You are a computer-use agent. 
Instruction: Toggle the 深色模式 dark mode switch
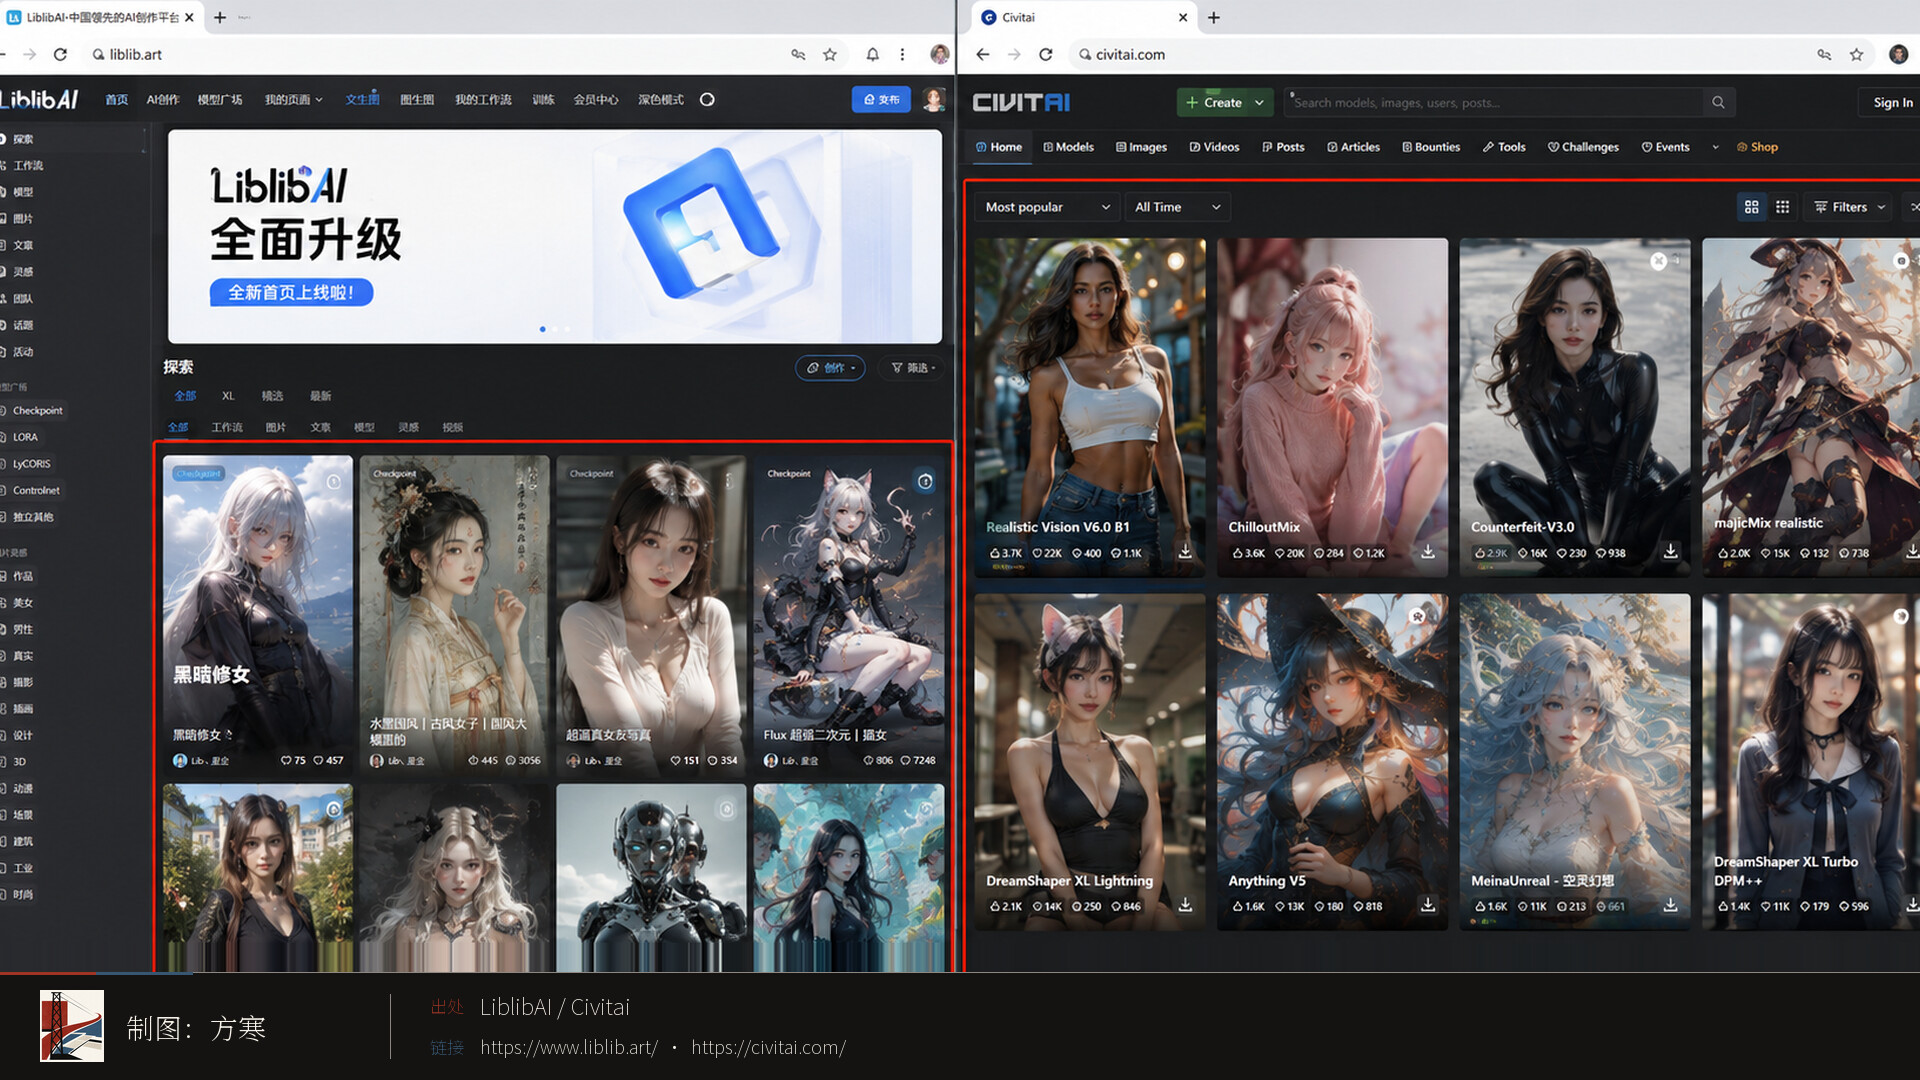pyautogui.click(x=707, y=100)
